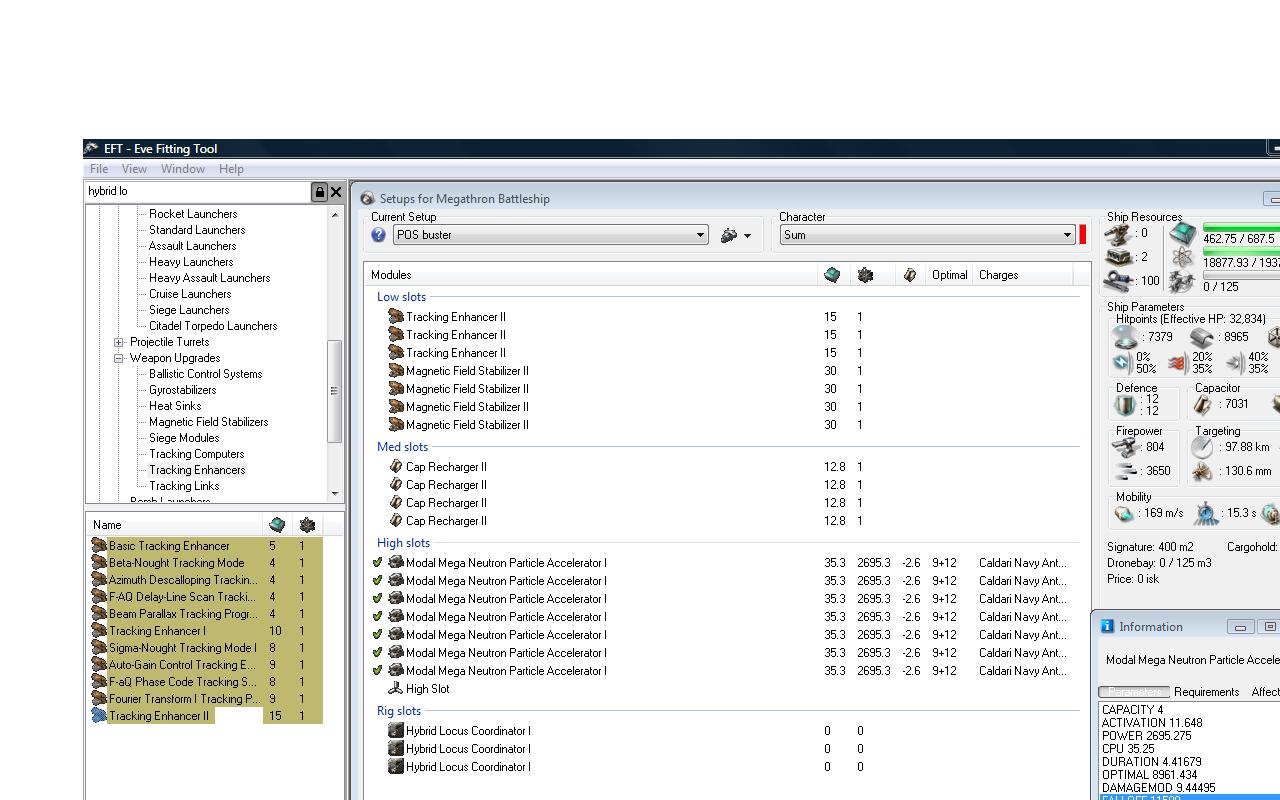The image size is (1280, 800).
Task: Click the EM resistance icon under Hitpoints
Action: (1122, 363)
